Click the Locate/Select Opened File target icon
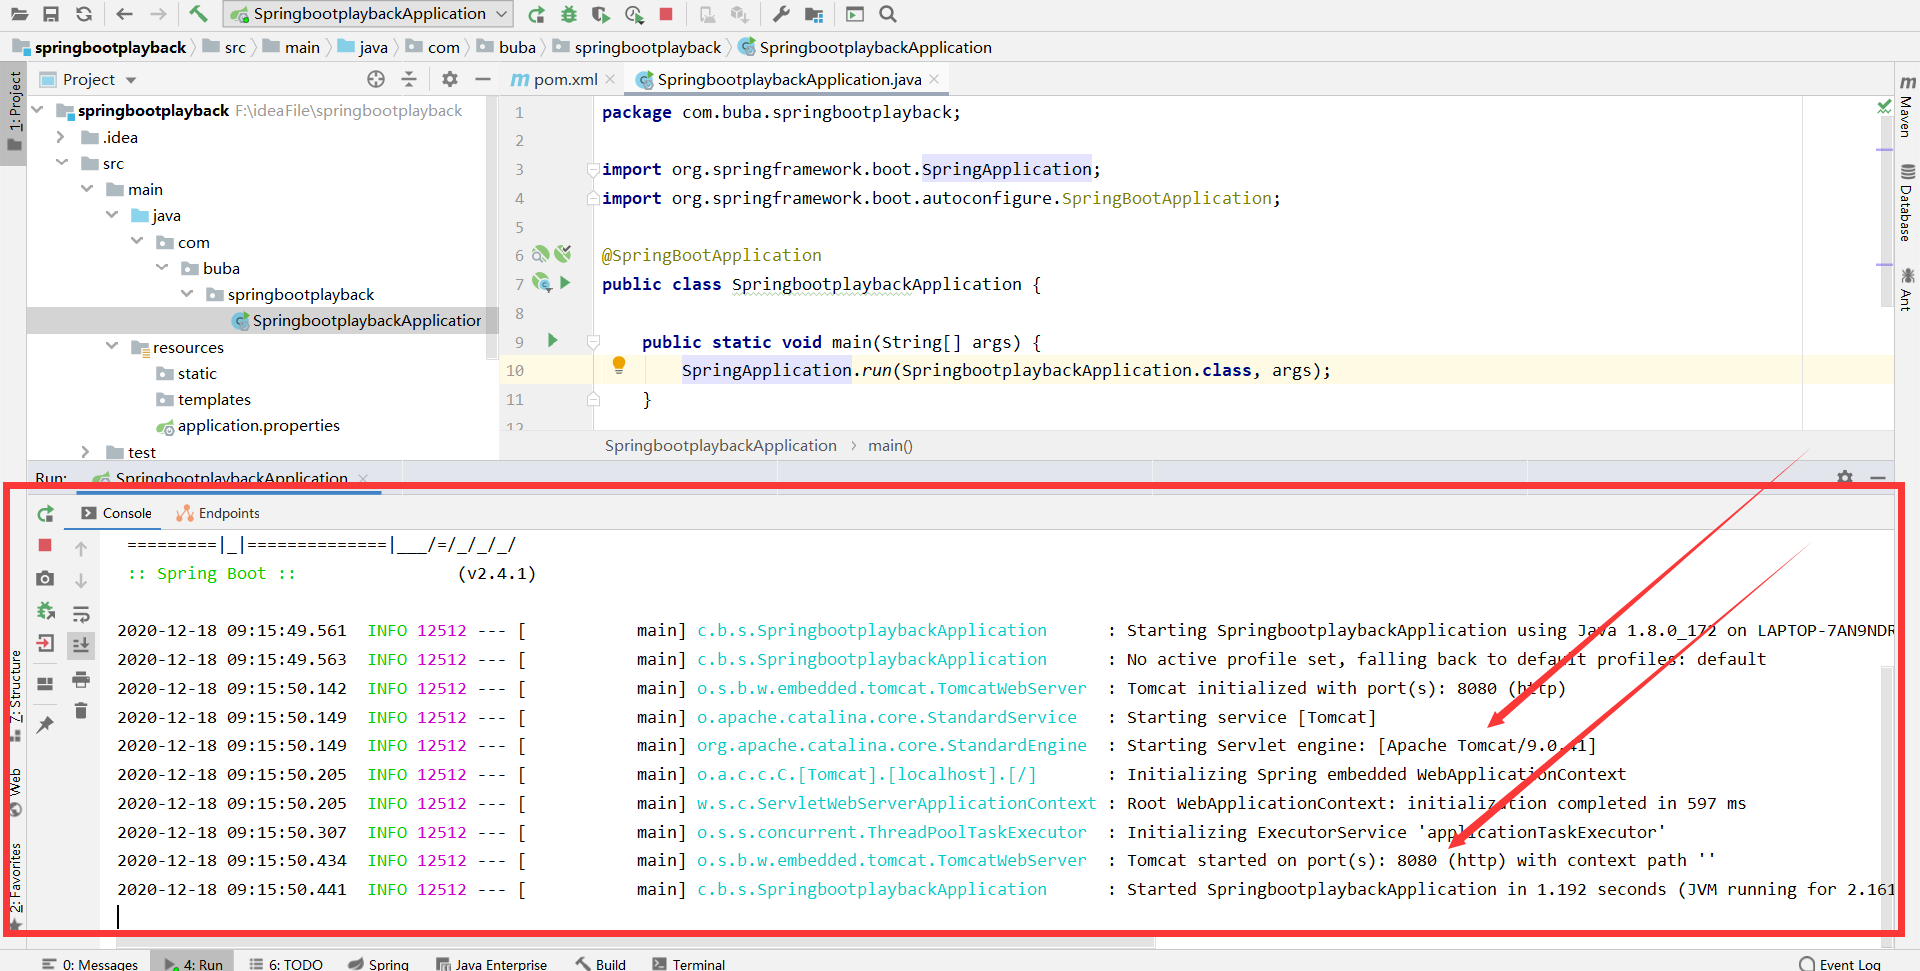The width and height of the screenshot is (1920, 971). [x=376, y=79]
